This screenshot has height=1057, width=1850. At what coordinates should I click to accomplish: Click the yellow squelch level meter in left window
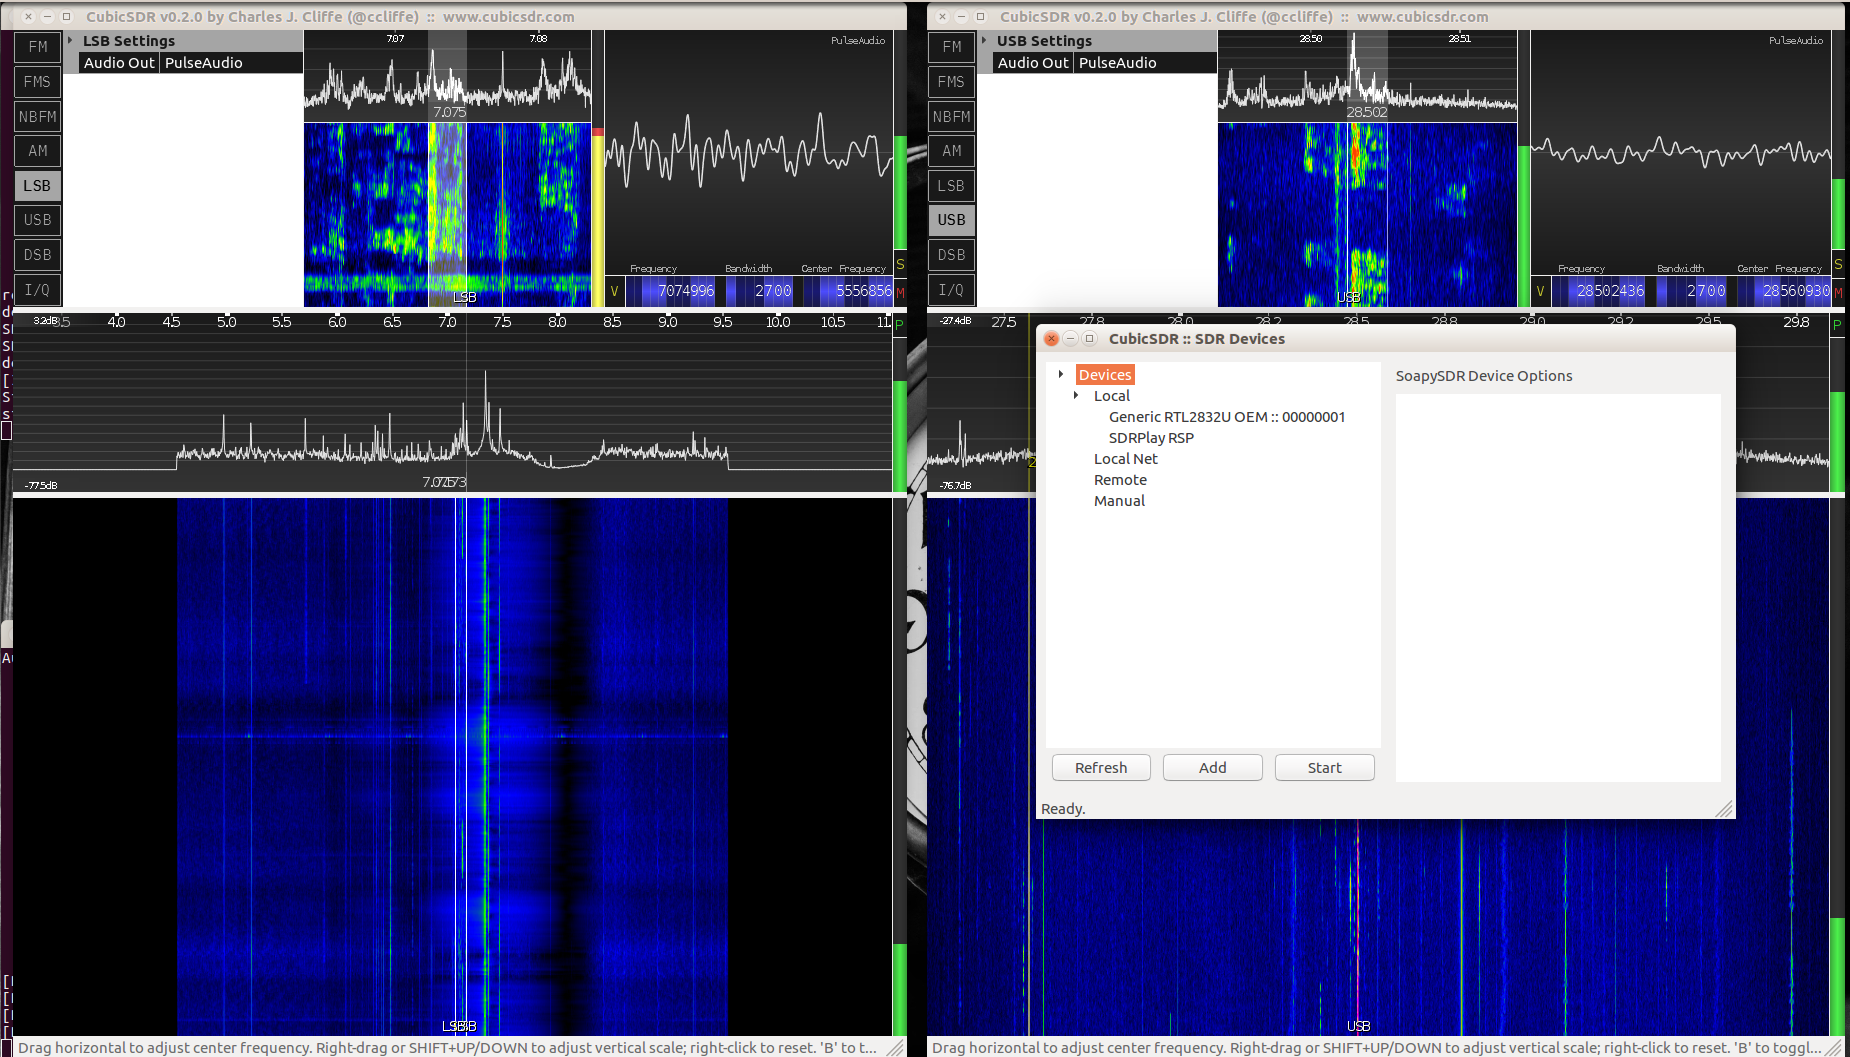pyautogui.click(x=598, y=217)
